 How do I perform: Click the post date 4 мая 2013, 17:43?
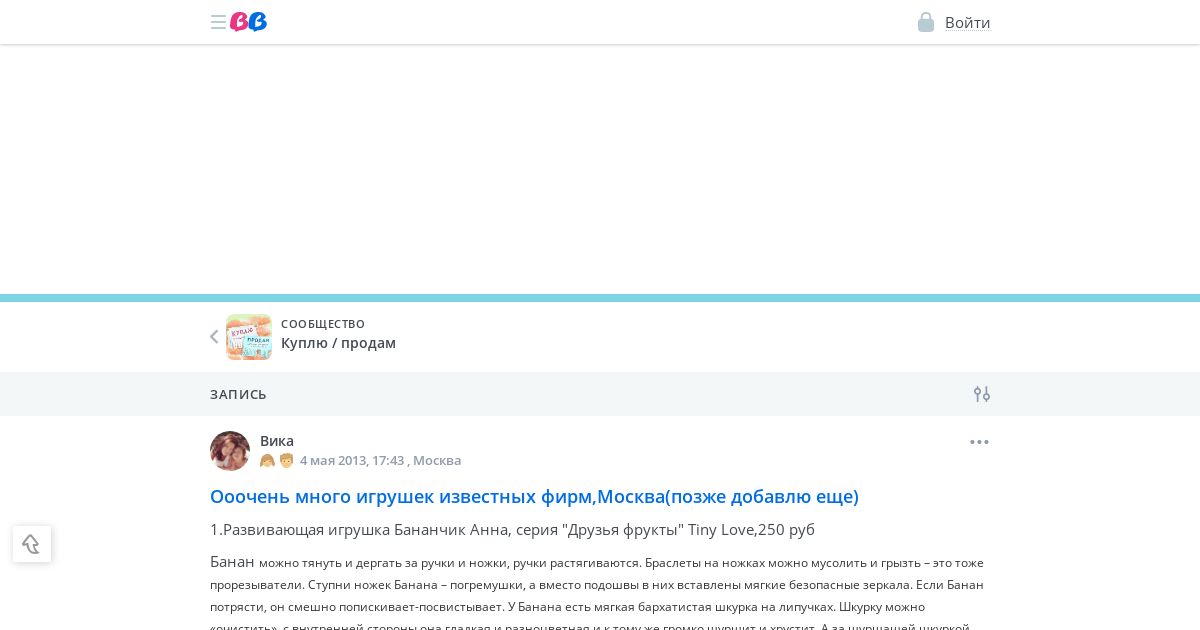pyautogui.click(x=352, y=461)
